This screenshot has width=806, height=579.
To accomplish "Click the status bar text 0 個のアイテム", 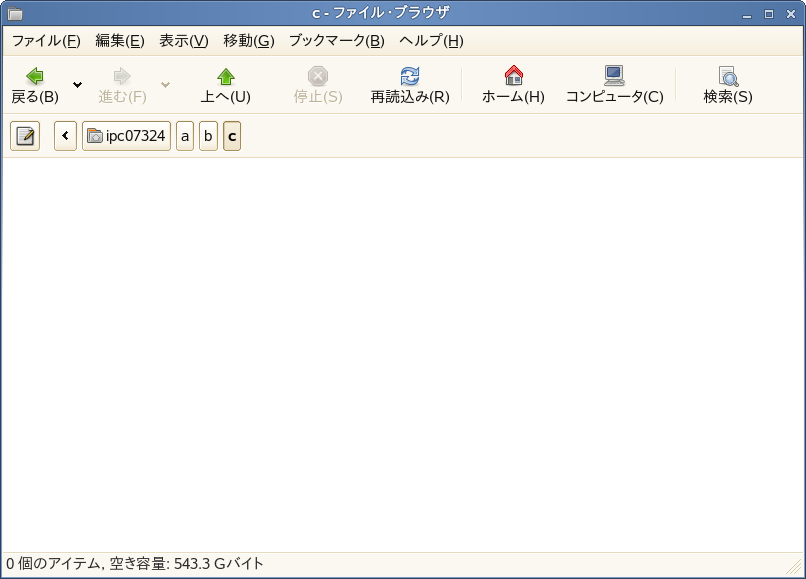I will tap(53, 564).
